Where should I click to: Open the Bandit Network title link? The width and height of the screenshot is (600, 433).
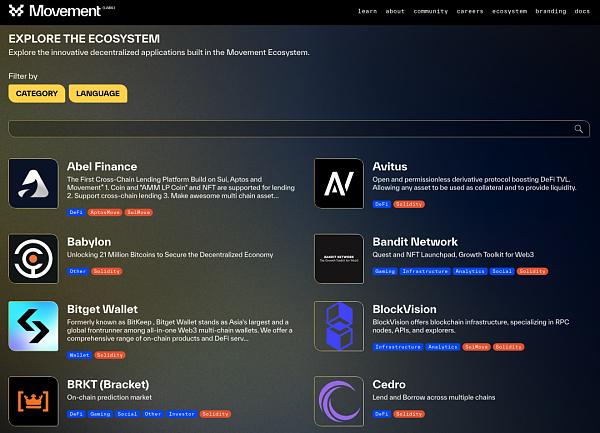click(415, 241)
